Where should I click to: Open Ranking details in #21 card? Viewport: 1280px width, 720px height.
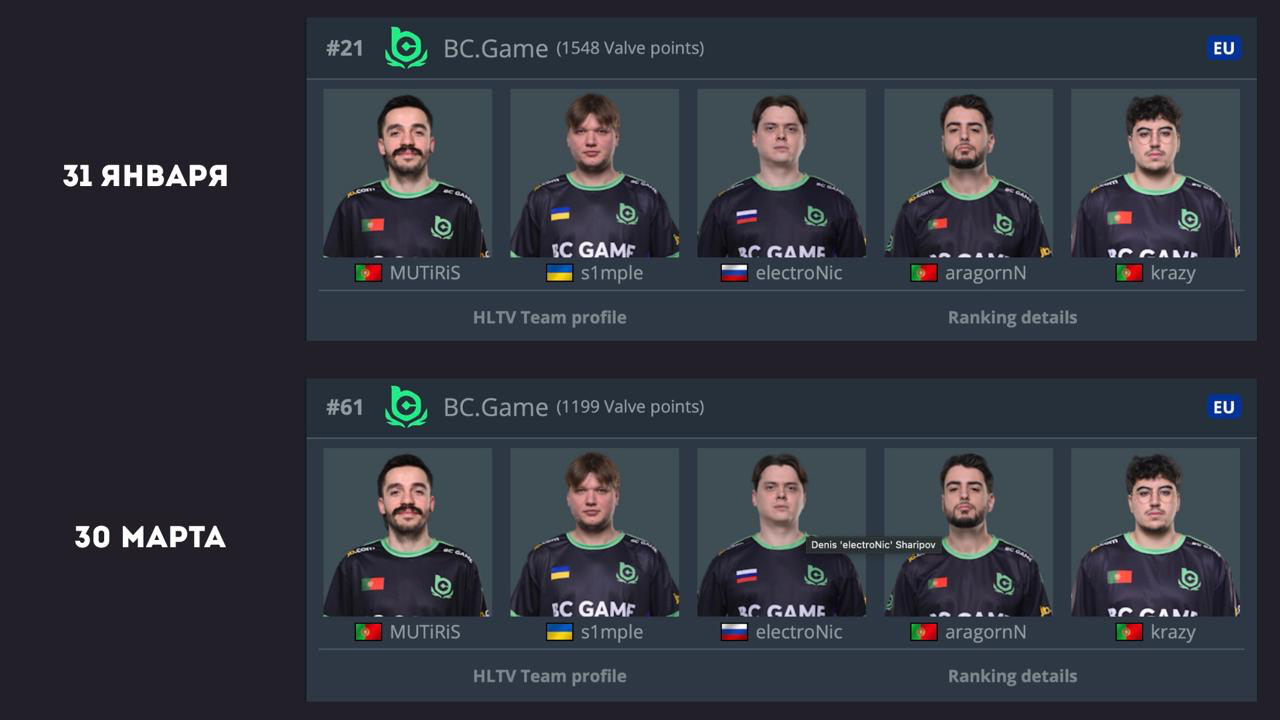[x=1012, y=317]
